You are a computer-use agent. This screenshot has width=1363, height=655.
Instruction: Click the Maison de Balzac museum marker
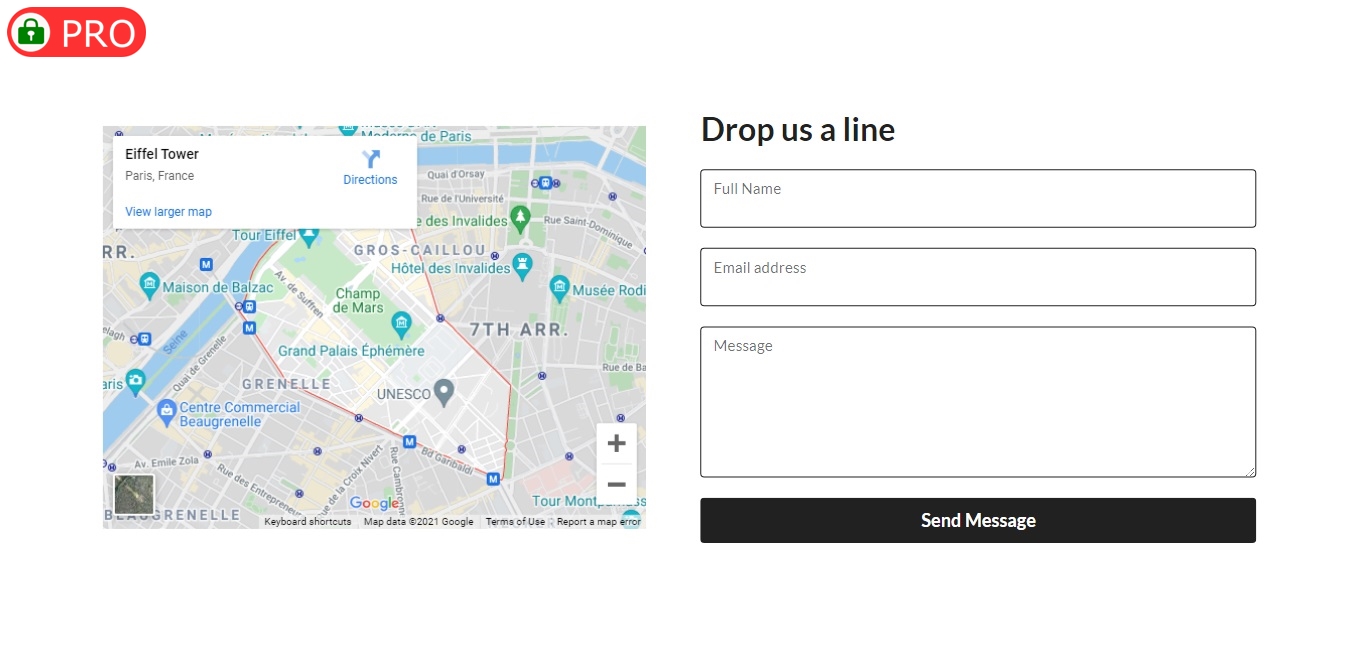pyautogui.click(x=150, y=286)
